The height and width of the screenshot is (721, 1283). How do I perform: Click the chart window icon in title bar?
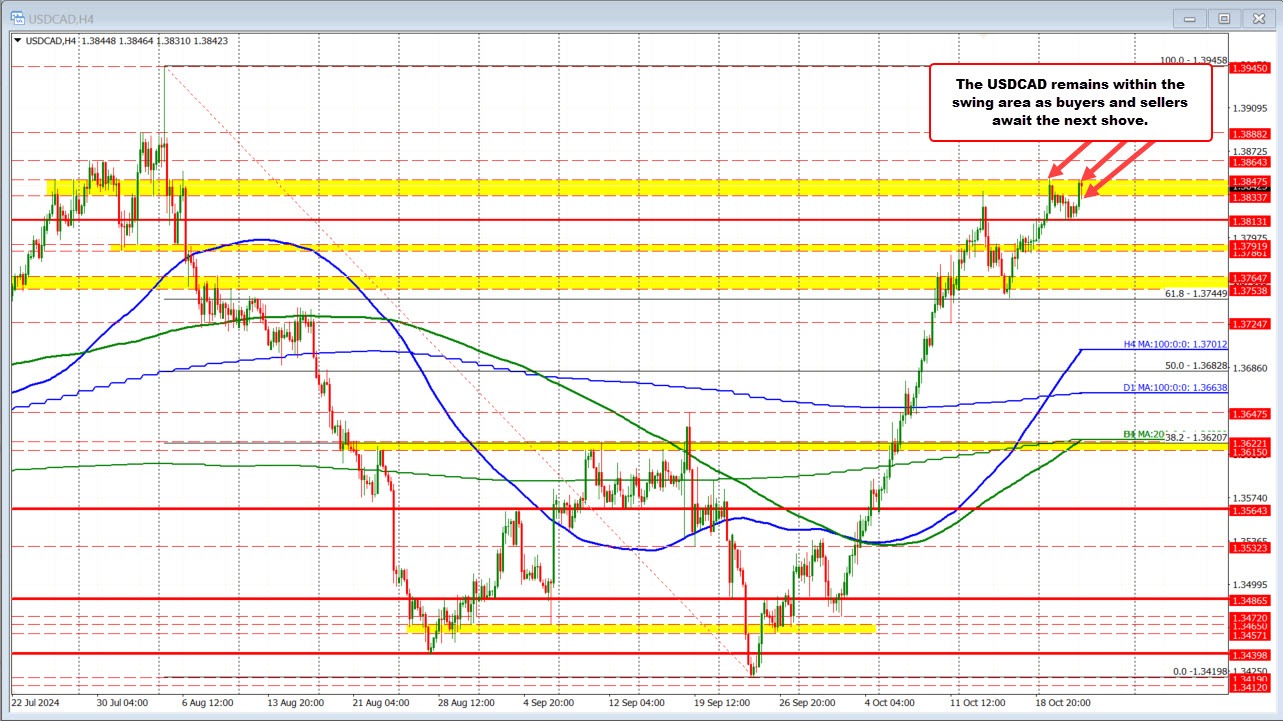point(16,16)
